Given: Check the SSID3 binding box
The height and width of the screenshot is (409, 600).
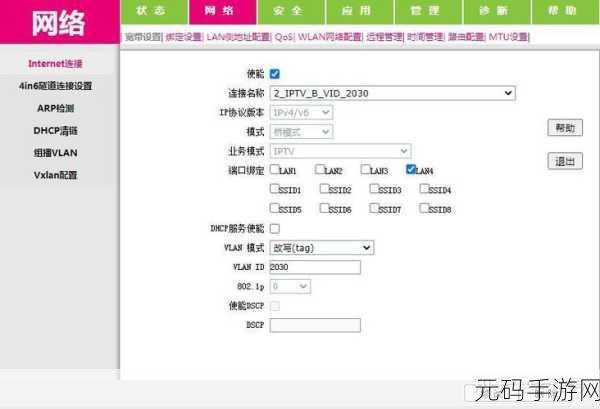Looking at the screenshot, I should click(x=374, y=188).
